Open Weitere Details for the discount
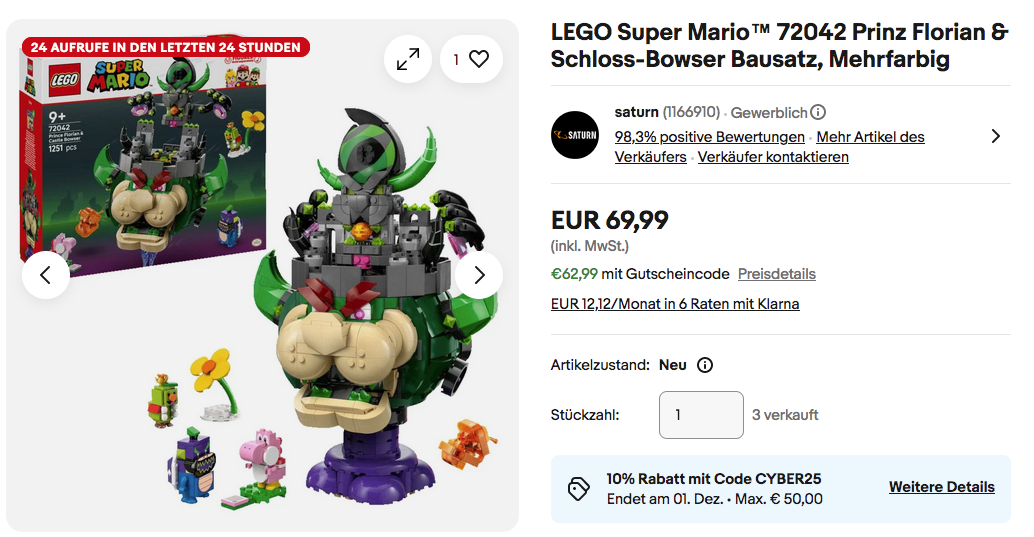The image size is (1034, 537). click(941, 488)
